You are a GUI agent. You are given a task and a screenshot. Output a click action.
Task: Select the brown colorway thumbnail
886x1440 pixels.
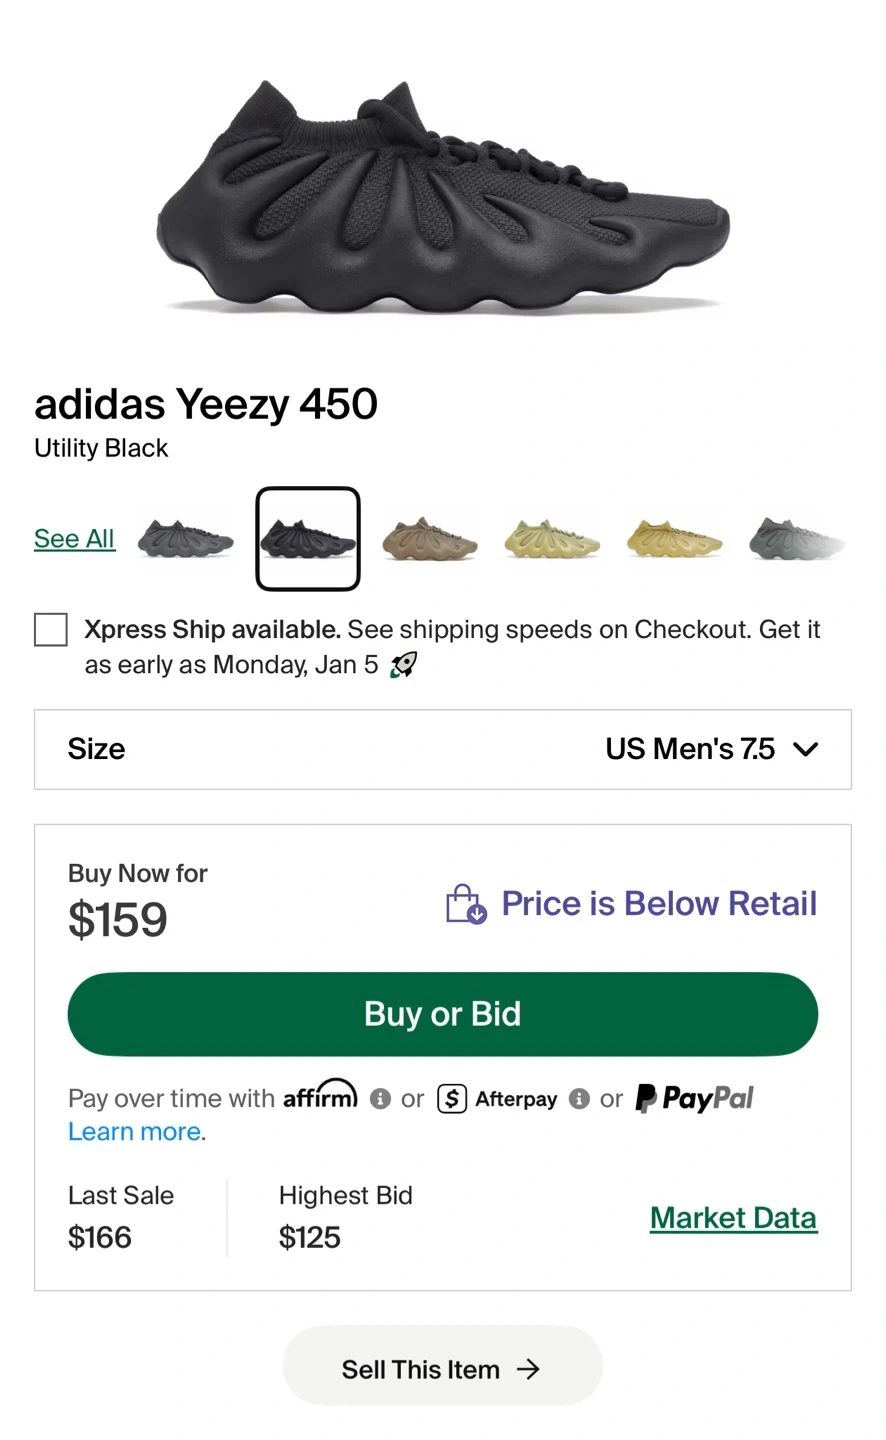click(x=429, y=538)
